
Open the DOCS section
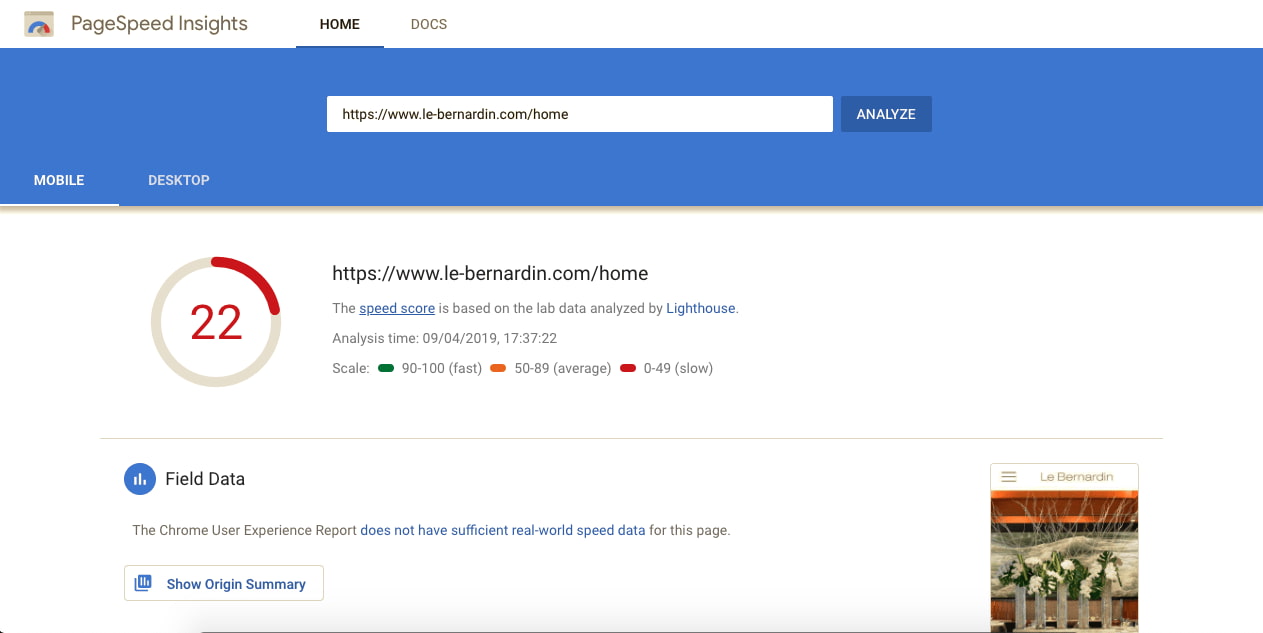coord(428,24)
